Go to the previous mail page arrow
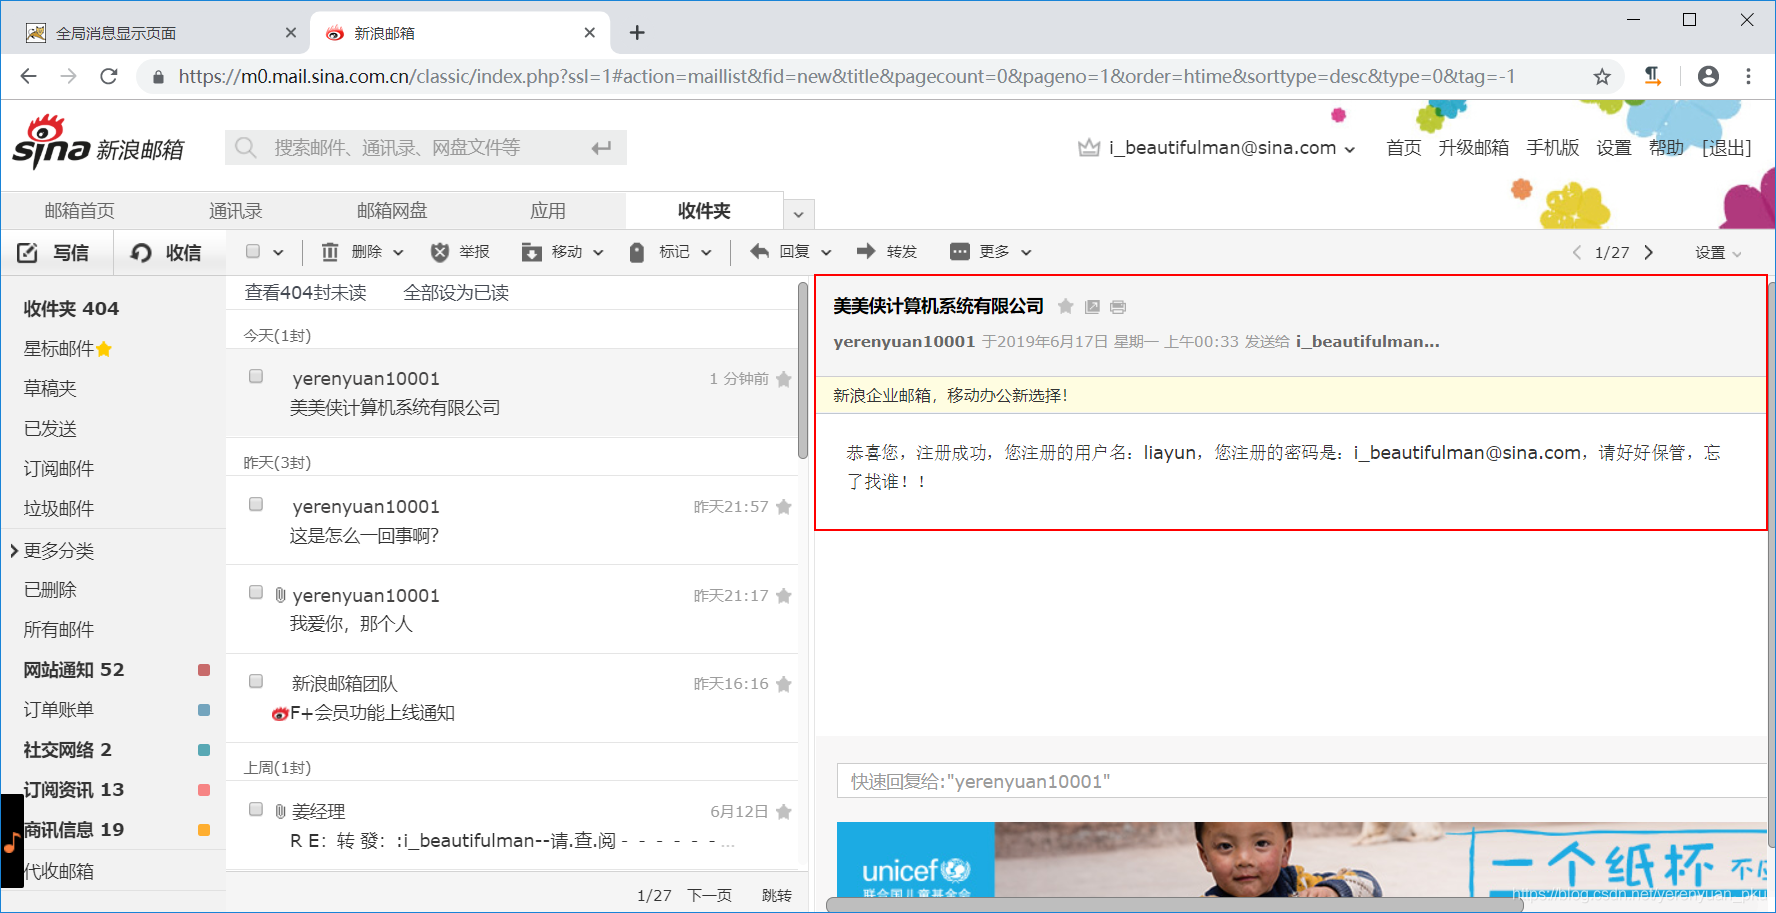This screenshot has width=1776, height=913. pos(1577,252)
